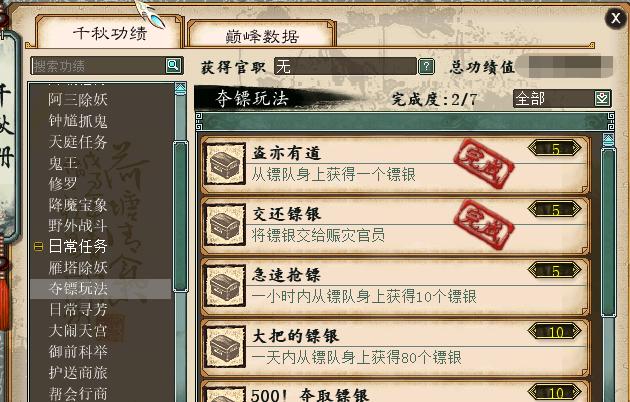Select 雁塔除妖 in the category list

[78, 267]
